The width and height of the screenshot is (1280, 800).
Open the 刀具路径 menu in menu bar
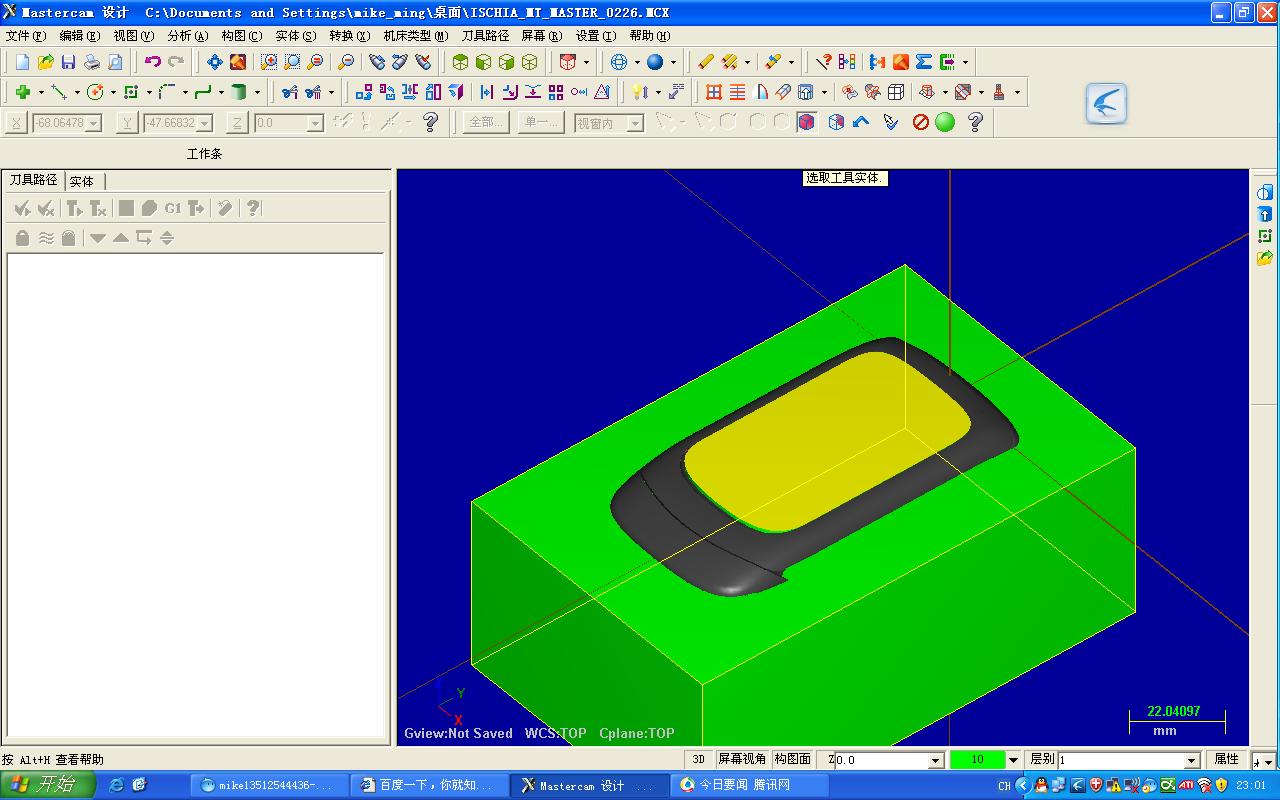click(485, 36)
